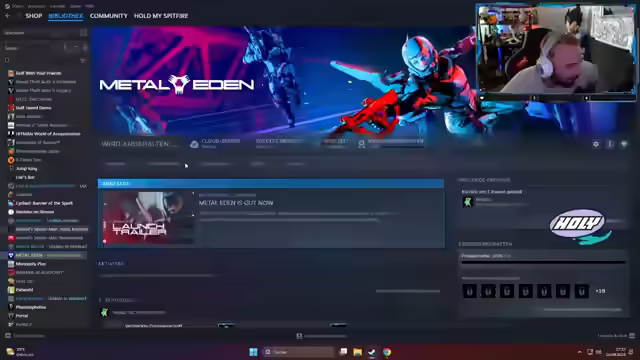The image size is (640, 360).
Task: Select Lynked: Banner of the Spark
Action: (x=44, y=203)
